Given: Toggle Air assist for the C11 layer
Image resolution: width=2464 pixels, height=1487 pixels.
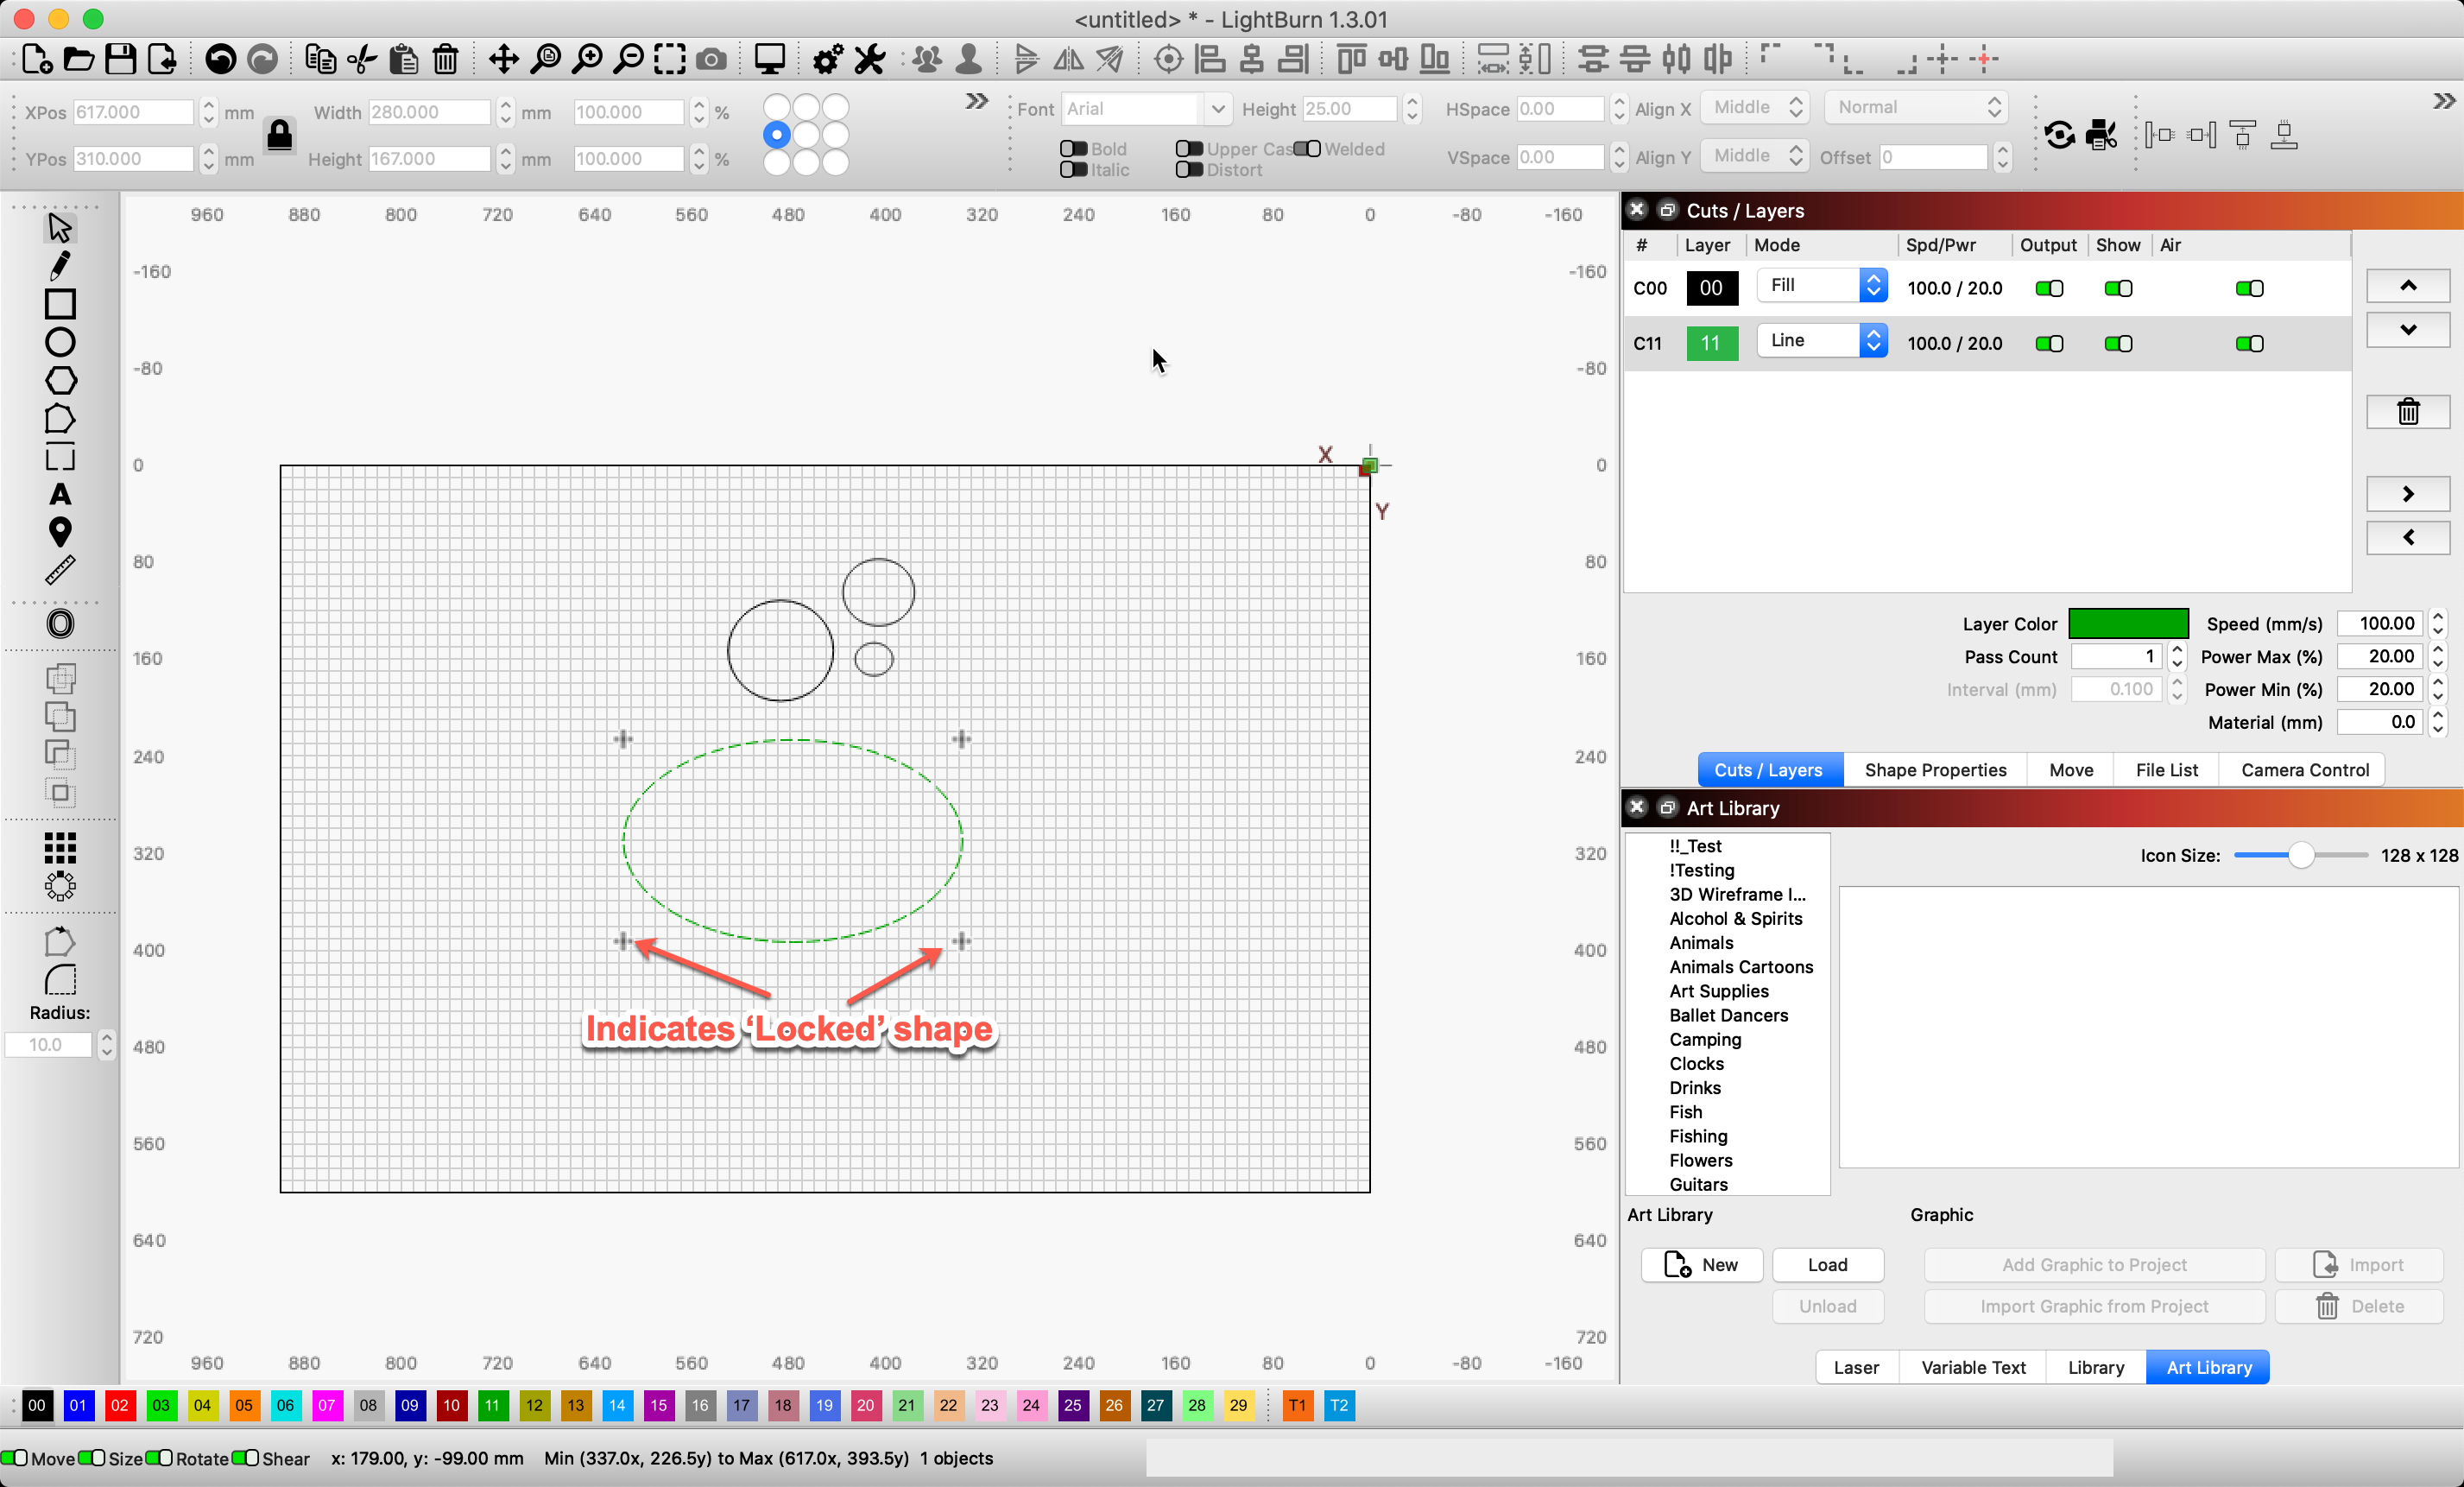Looking at the screenshot, I should 2249,343.
